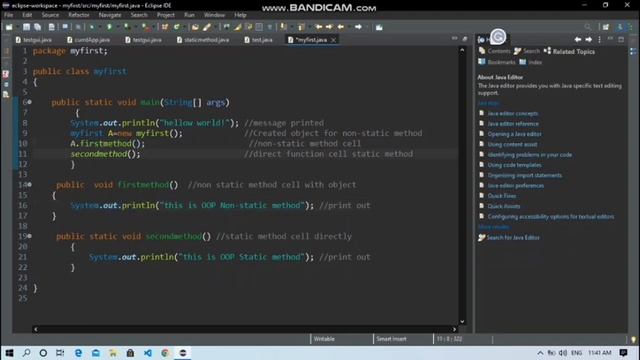Open the Navigate menu
Screen dimensions: 640x360
110,15
